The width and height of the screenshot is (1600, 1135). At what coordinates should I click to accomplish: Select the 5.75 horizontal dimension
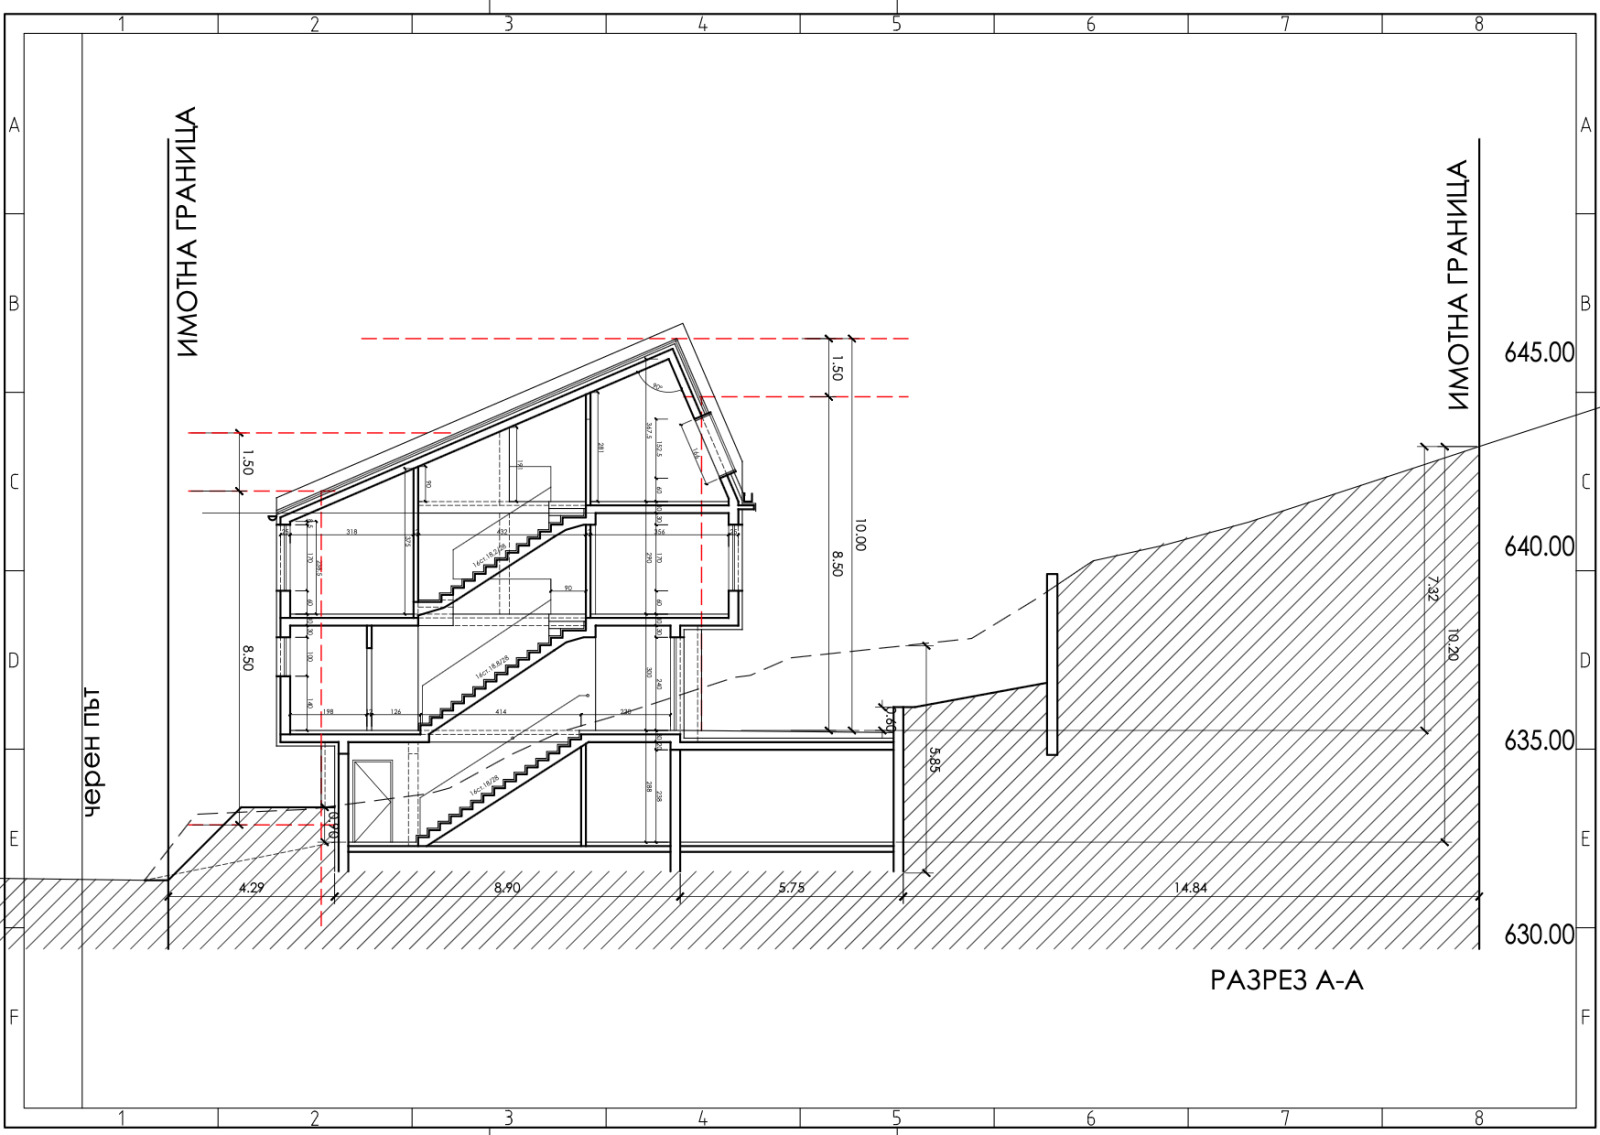point(790,887)
